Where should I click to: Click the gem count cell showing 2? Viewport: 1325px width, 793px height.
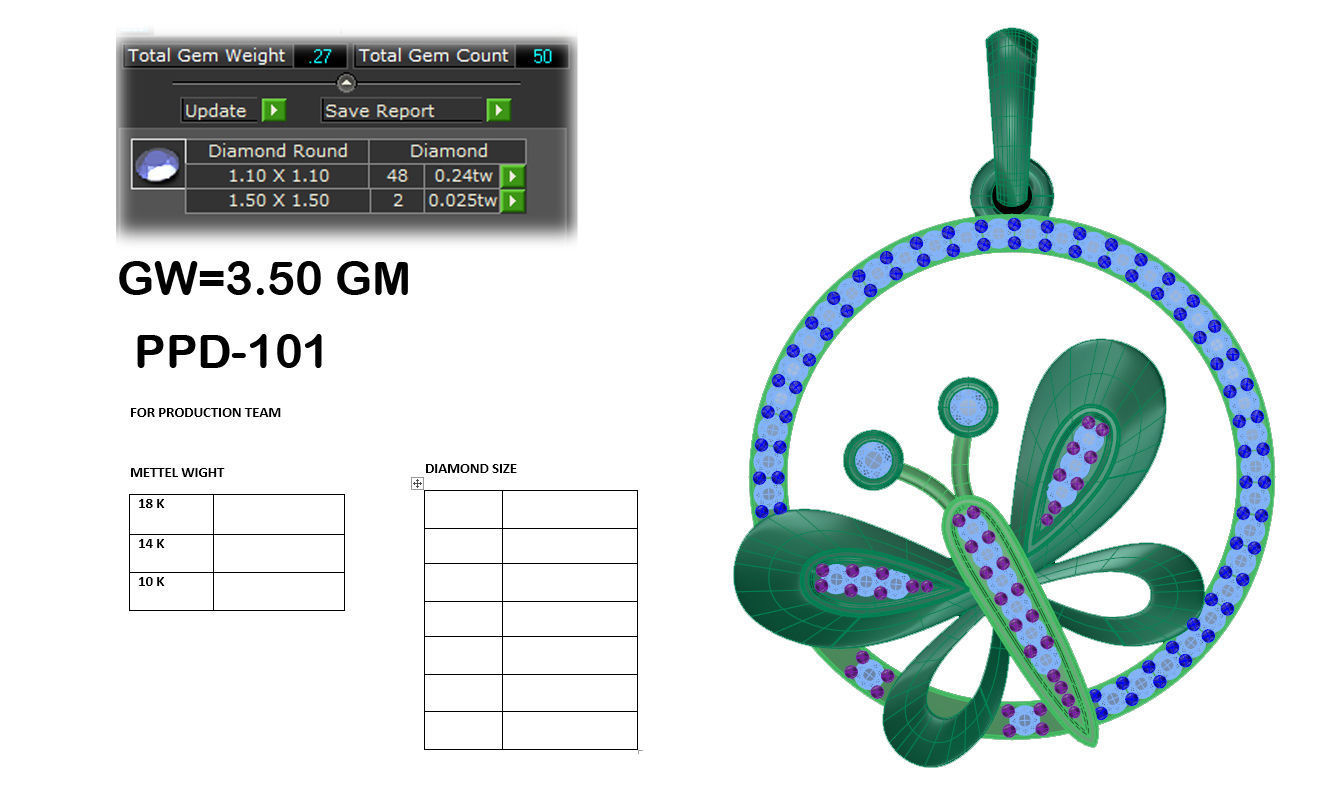pyautogui.click(x=396, y=201)
